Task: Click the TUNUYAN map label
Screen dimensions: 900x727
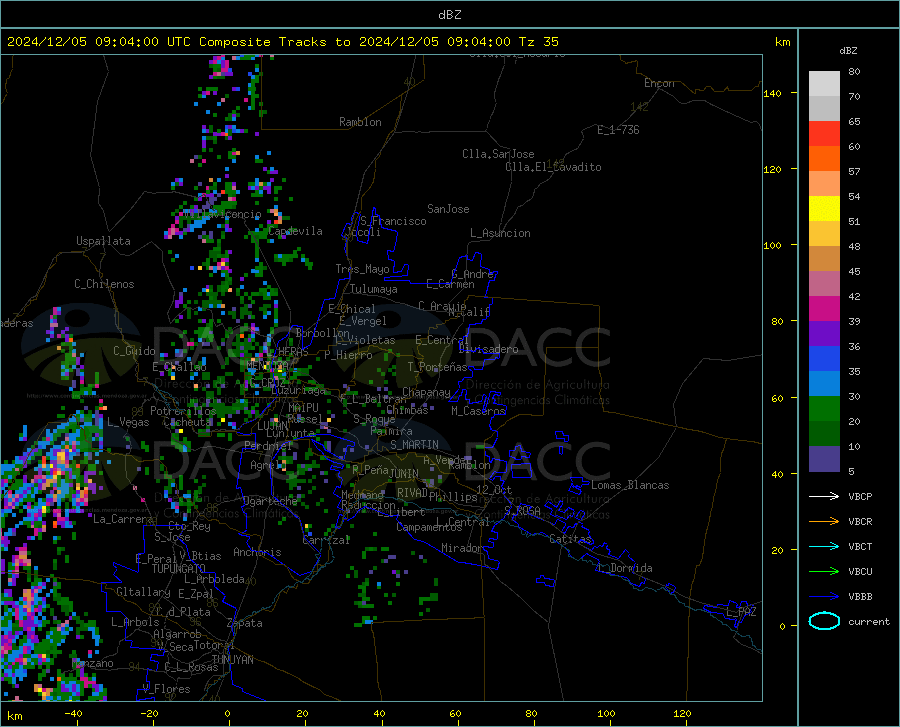Action: click(x=232, y=660)
